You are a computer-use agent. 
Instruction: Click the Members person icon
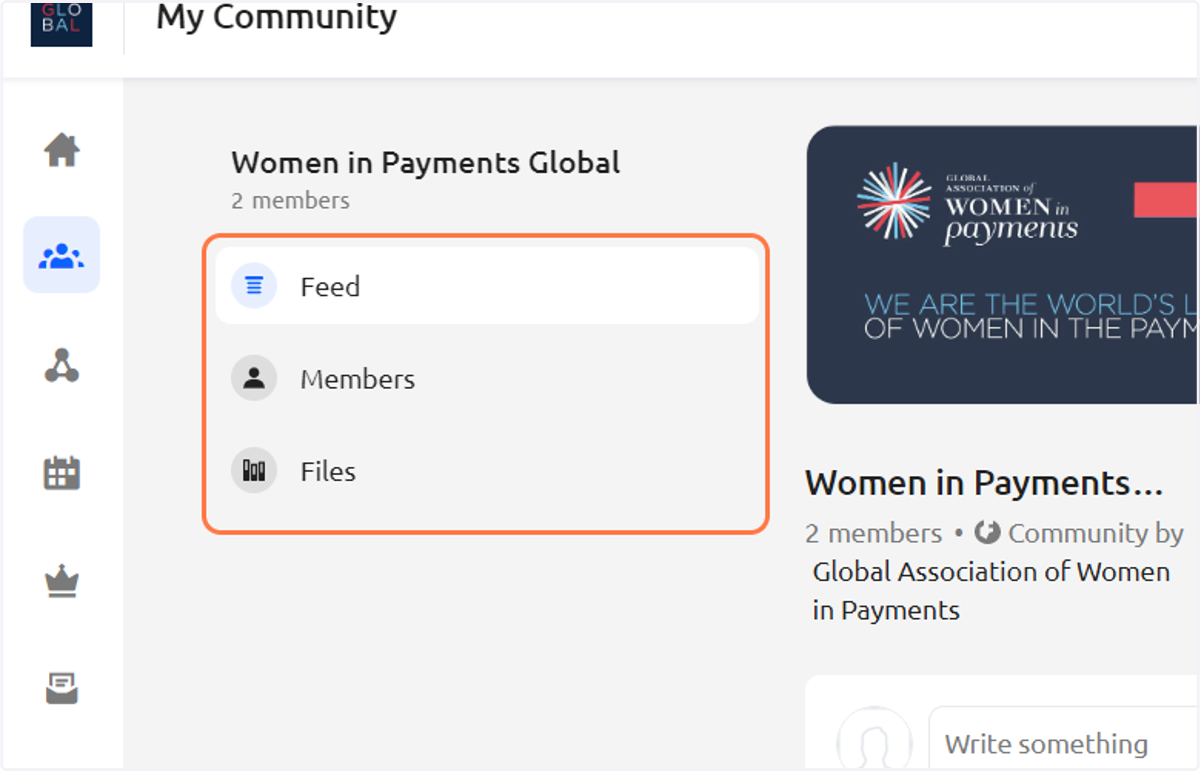(x=254, y=378)
